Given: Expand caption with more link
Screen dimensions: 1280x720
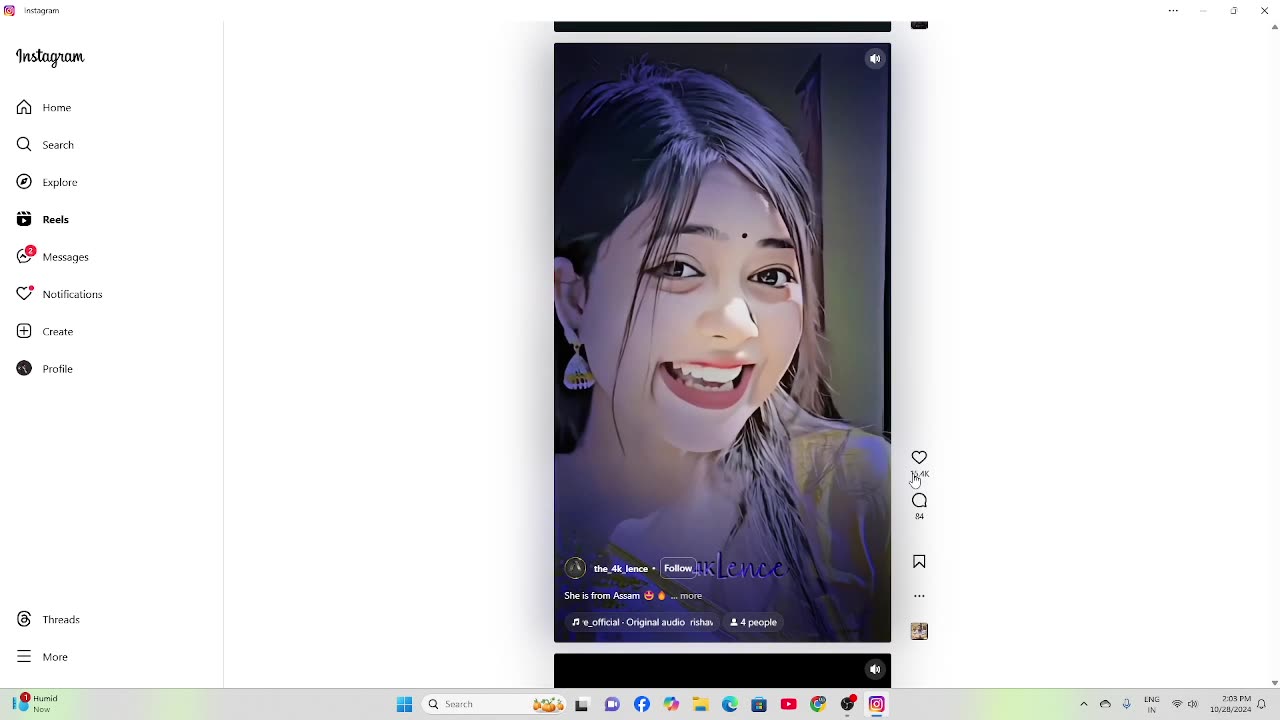Looking at the screenshot, I should [x=691, y=596].
